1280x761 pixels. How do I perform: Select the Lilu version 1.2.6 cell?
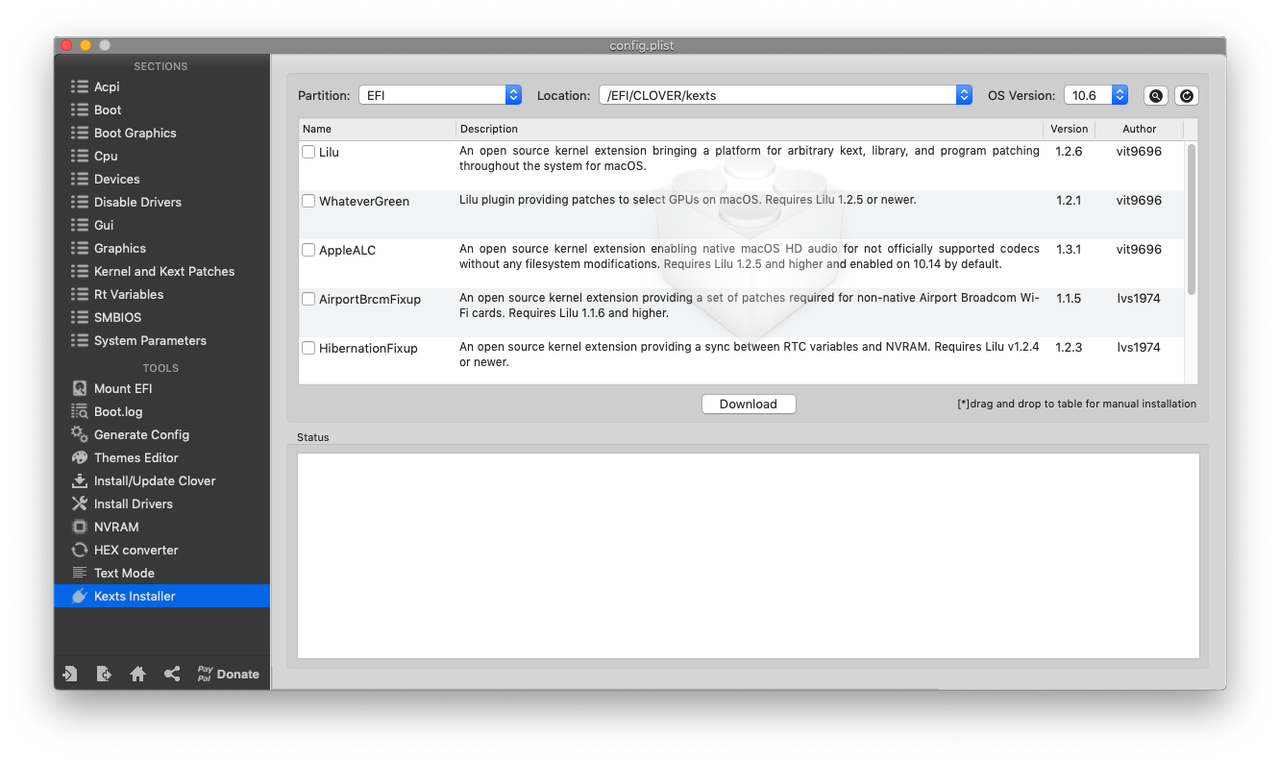coord(1068,152)
